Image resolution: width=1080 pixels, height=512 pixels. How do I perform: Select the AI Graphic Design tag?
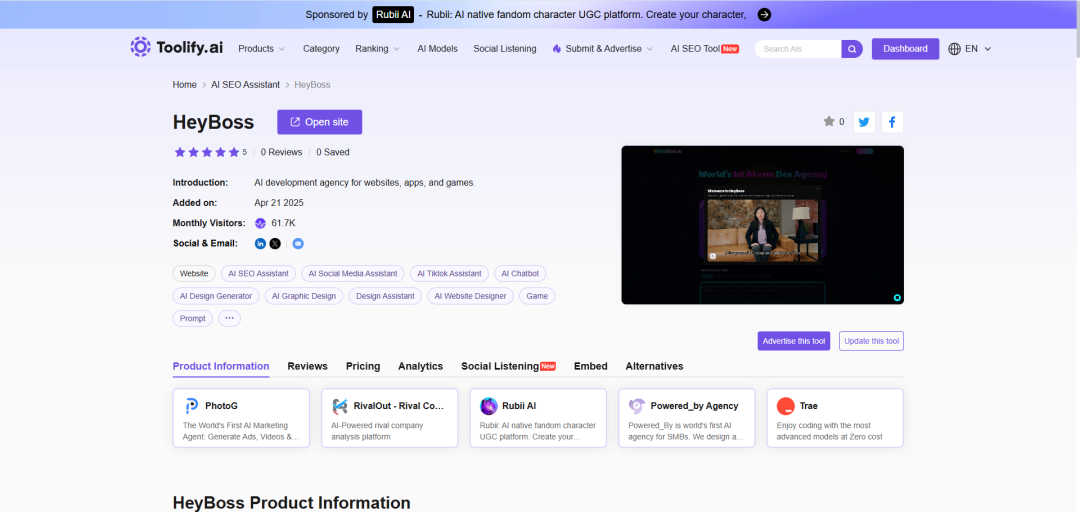[304, 296]
